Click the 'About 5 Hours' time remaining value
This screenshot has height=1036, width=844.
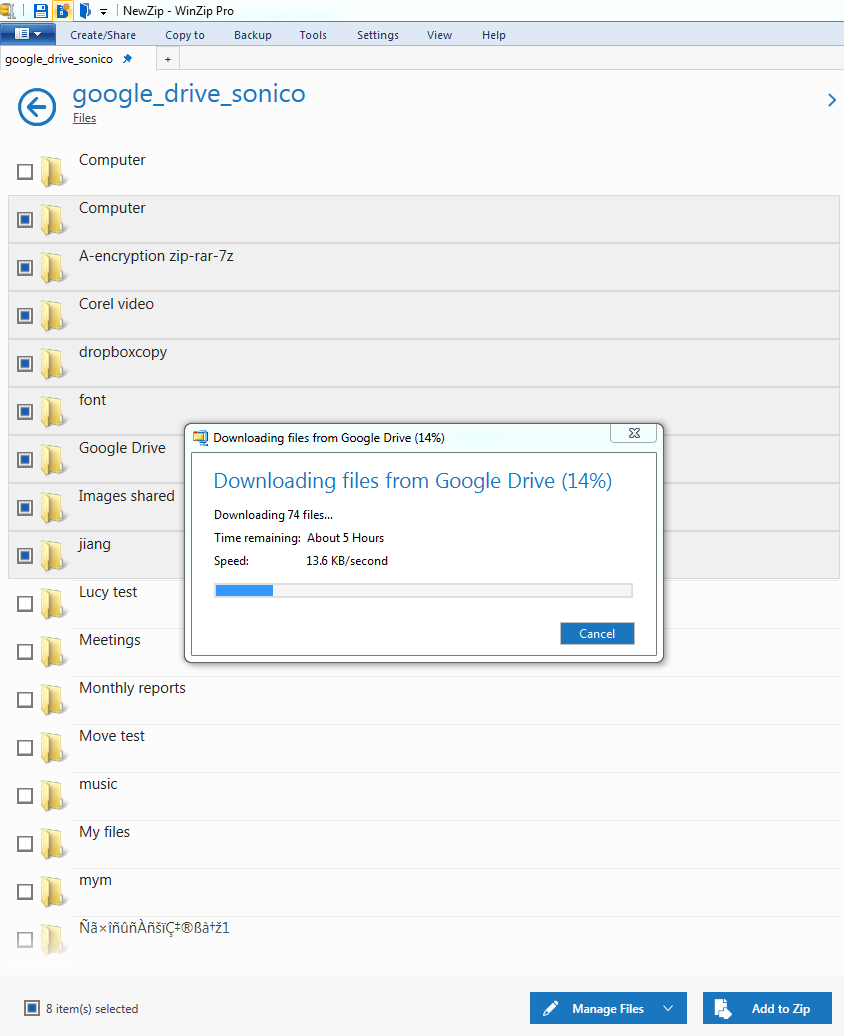click(346, 538)
